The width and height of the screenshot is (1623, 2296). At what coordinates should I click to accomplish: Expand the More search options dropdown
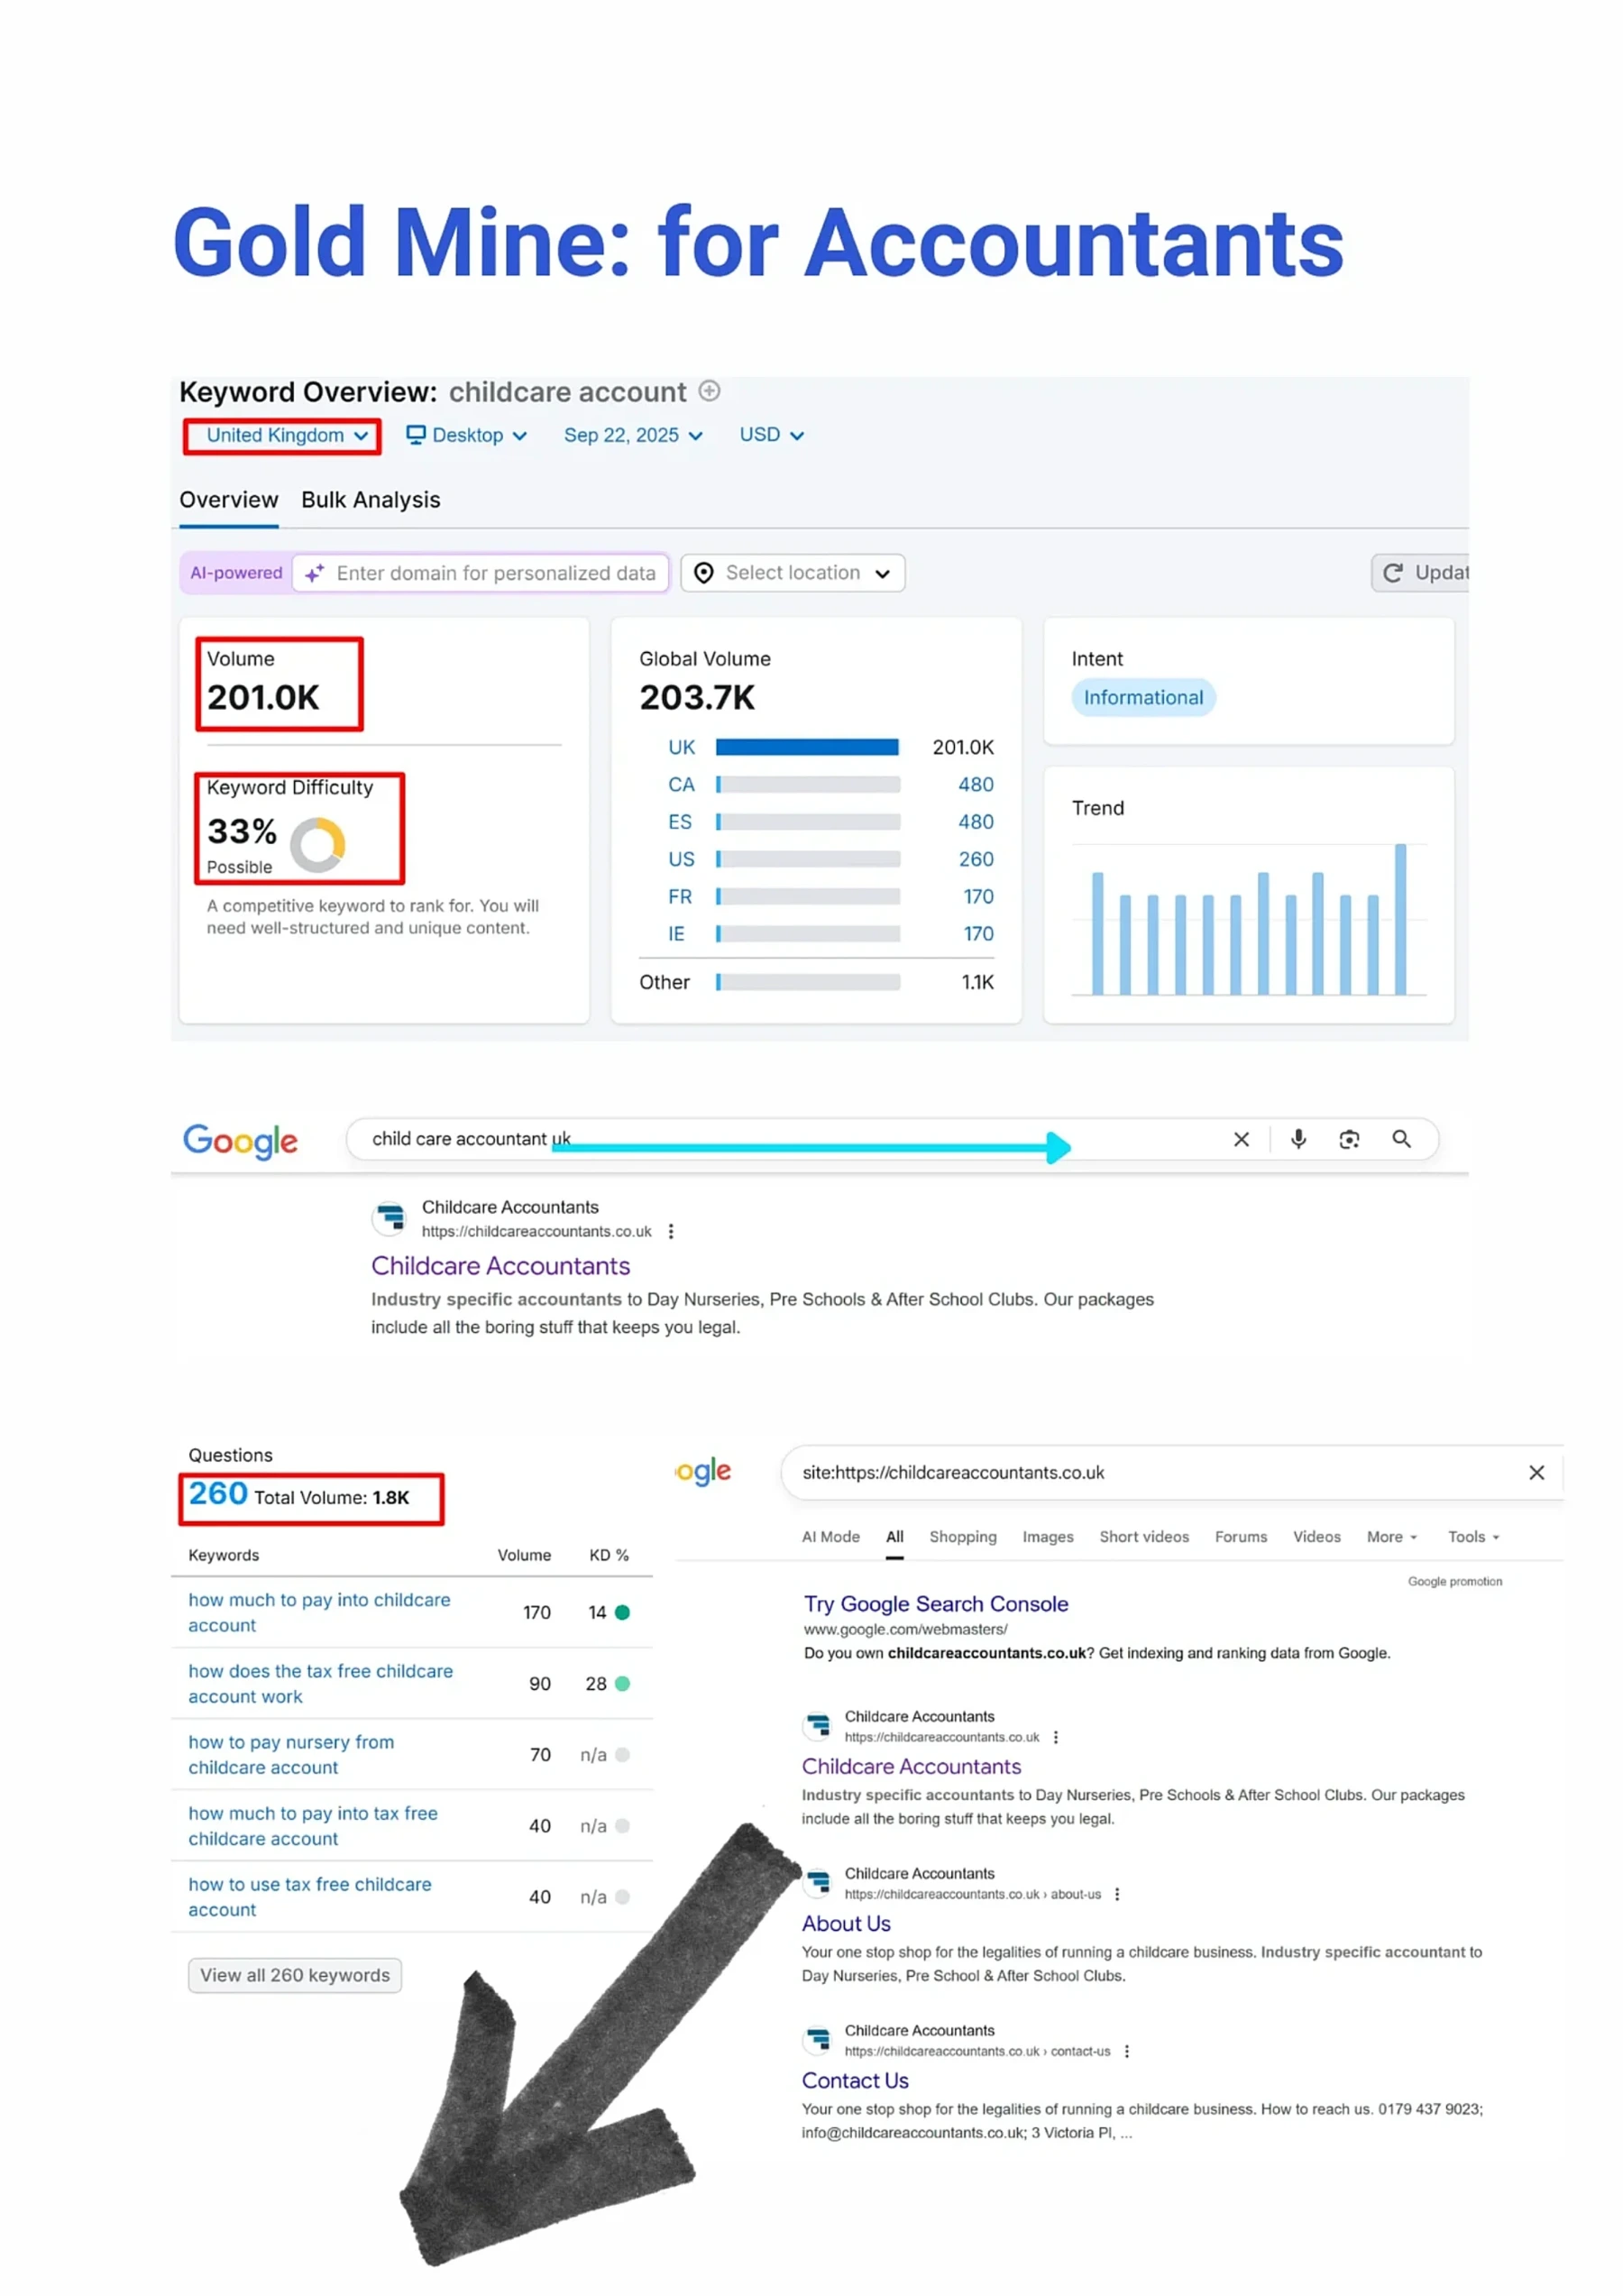coord(1392,1537)
